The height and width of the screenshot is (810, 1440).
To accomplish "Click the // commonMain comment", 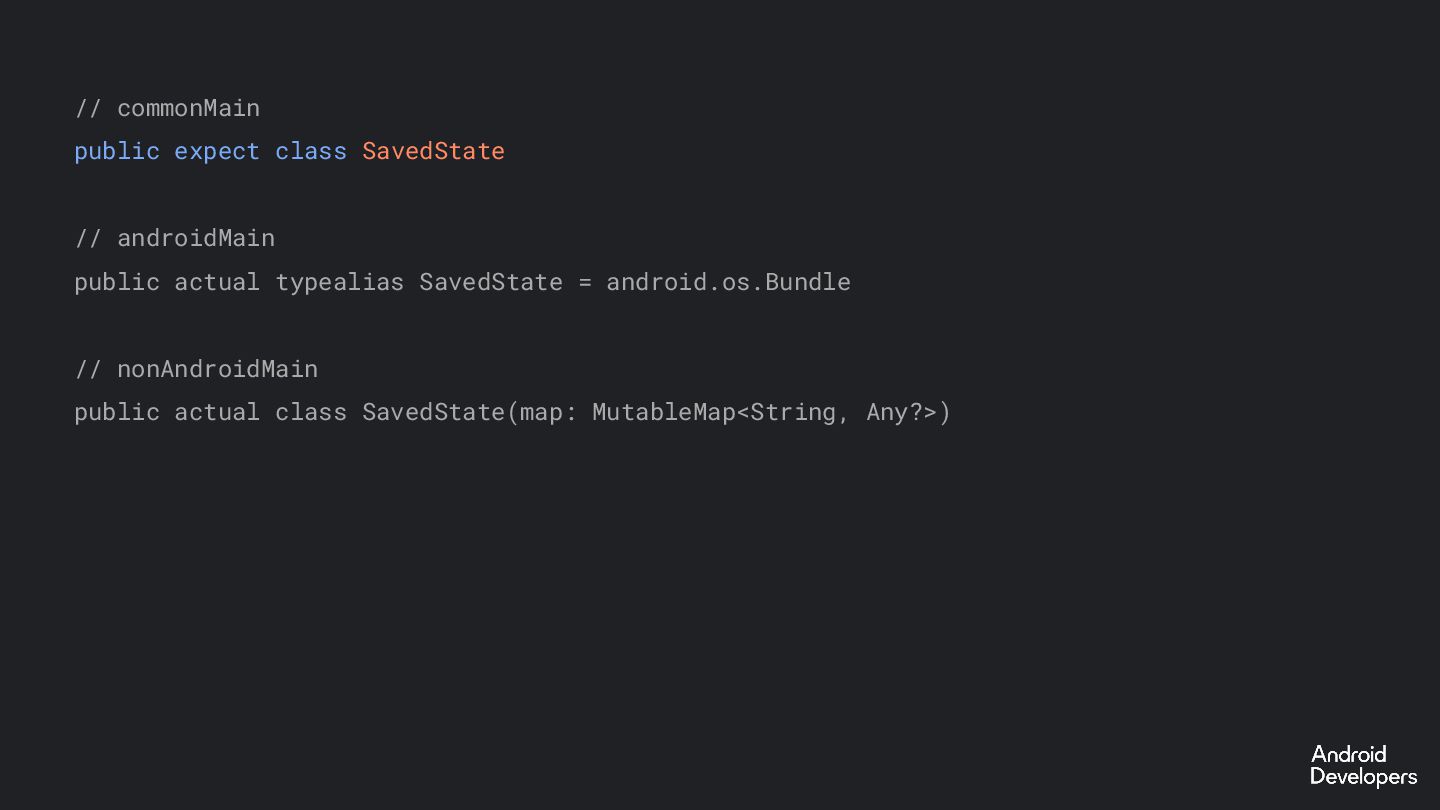I will pyautogui.click(x=167, y=108).
